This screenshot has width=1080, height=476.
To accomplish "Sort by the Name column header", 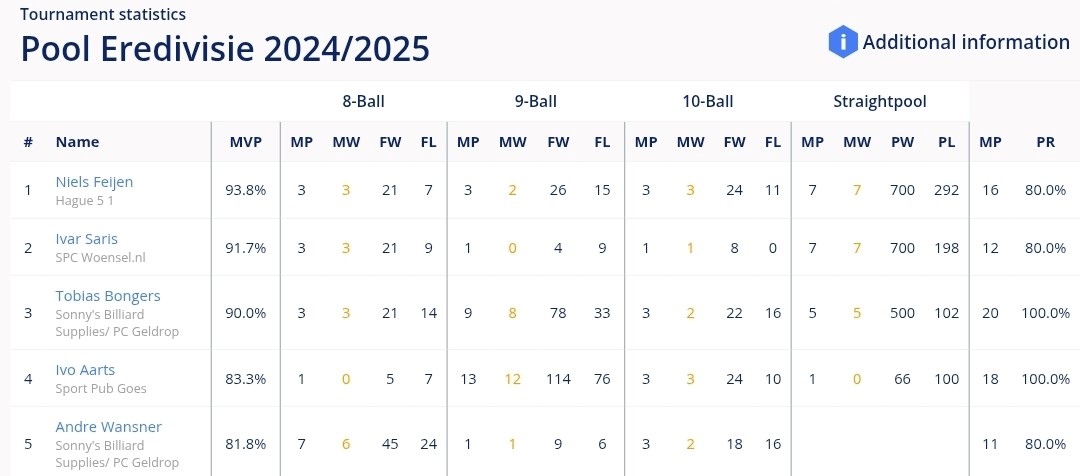I will click(77, 142).
